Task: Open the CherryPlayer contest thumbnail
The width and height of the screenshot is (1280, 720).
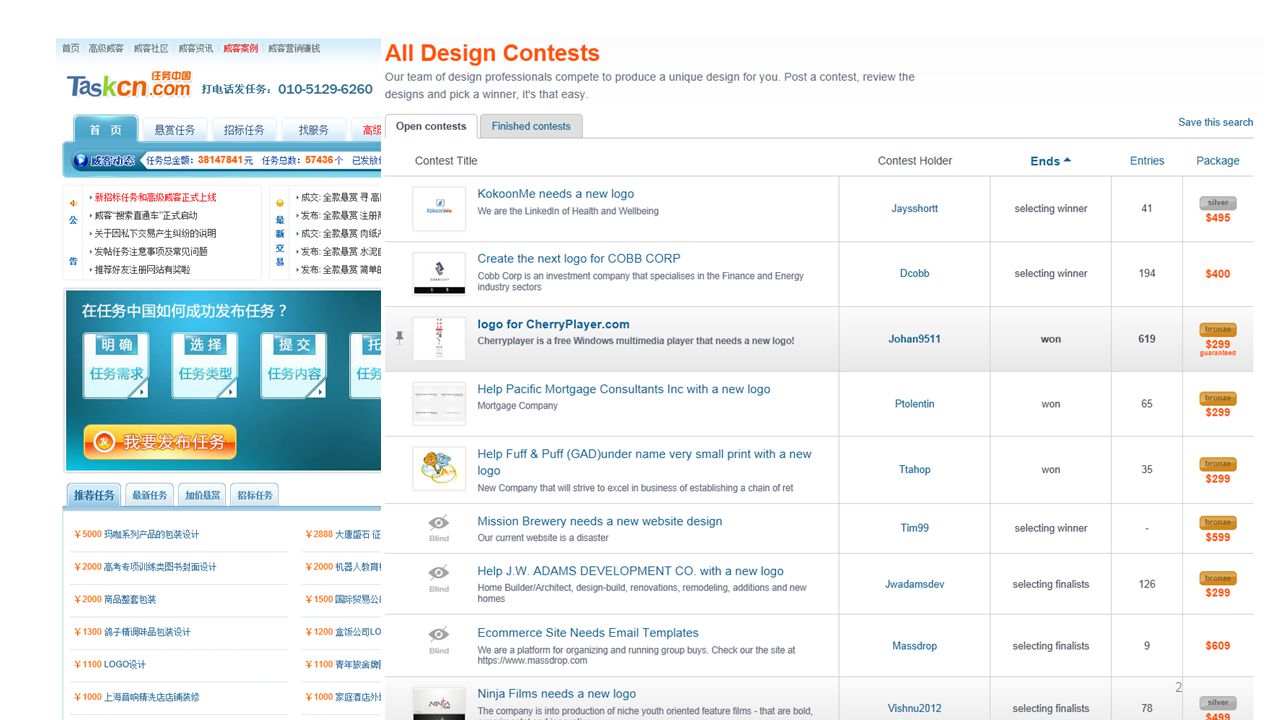Action: (x=439, y=339)
